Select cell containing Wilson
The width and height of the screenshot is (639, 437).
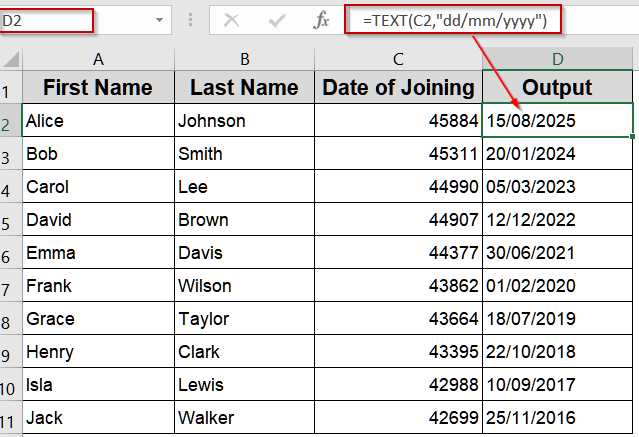[x=245, y=285]
